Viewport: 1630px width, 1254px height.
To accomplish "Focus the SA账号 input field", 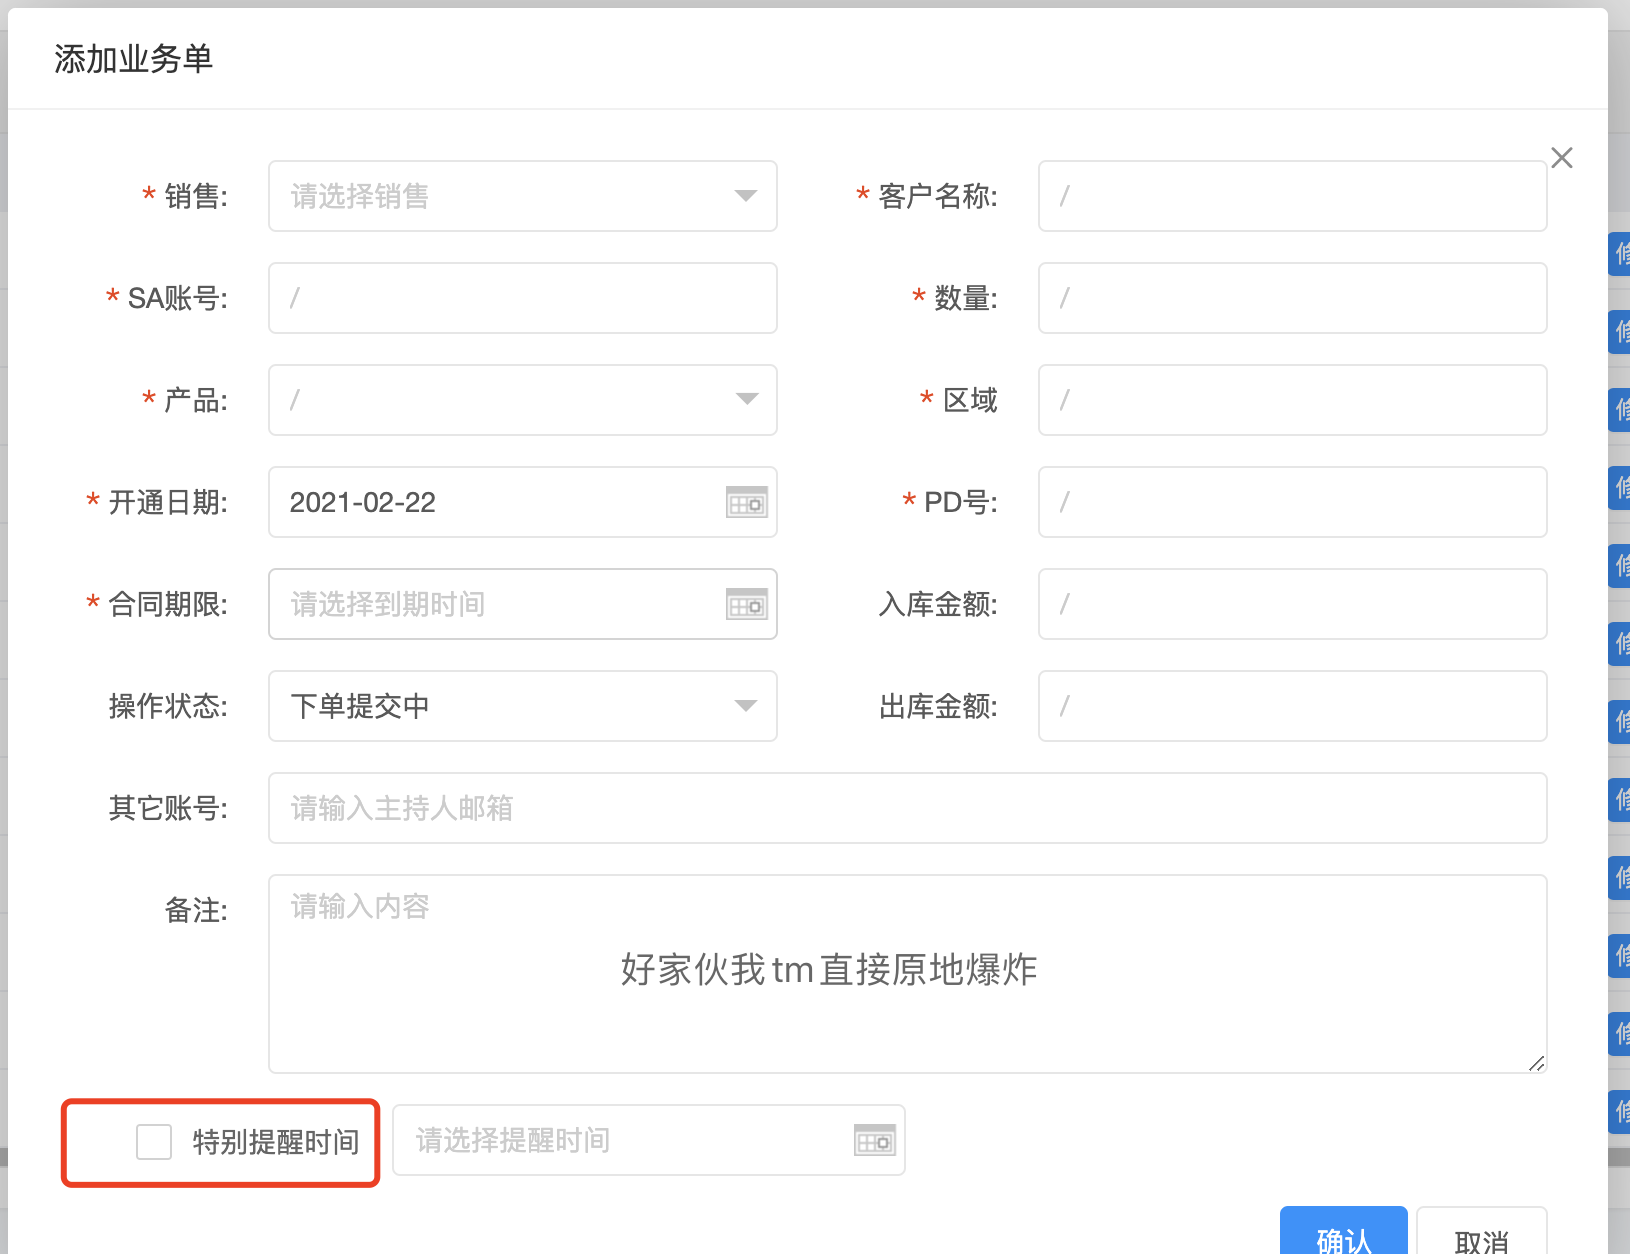I will [523, 298].
